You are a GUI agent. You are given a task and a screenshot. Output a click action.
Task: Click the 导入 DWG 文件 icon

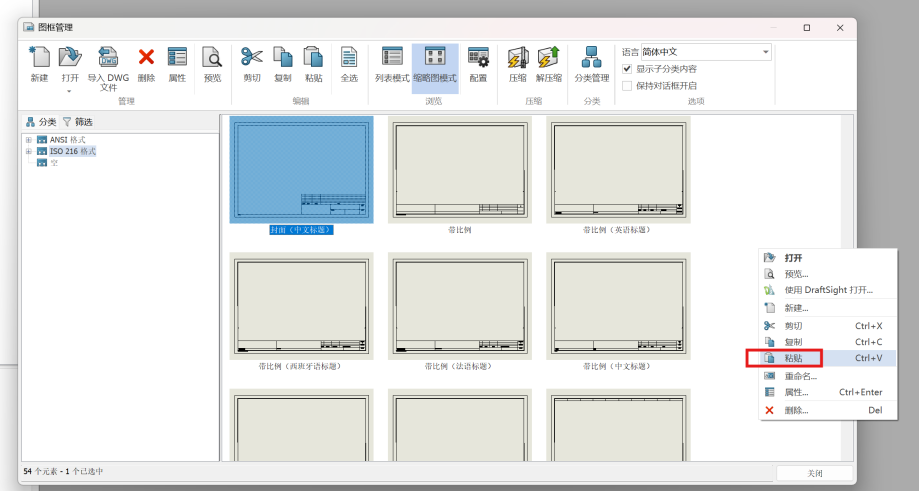coord(108,59)
